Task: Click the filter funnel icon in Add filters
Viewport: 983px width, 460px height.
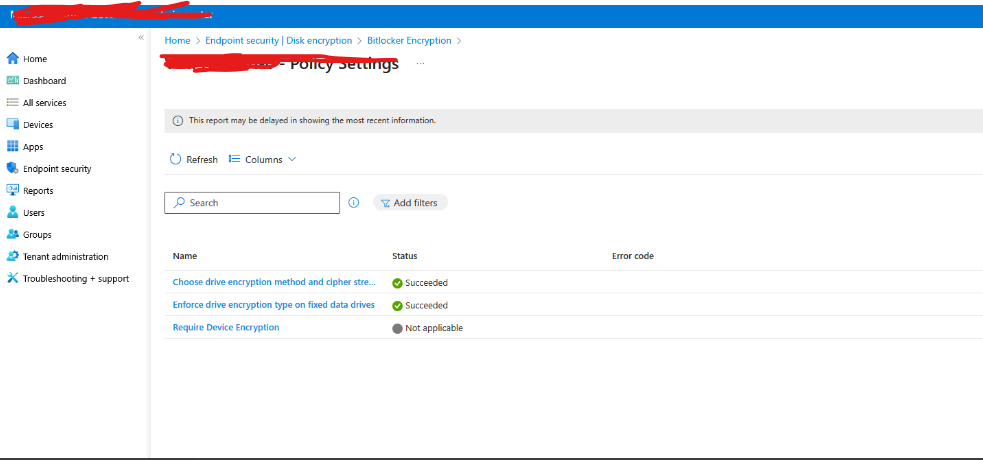Action: [386, 203]
